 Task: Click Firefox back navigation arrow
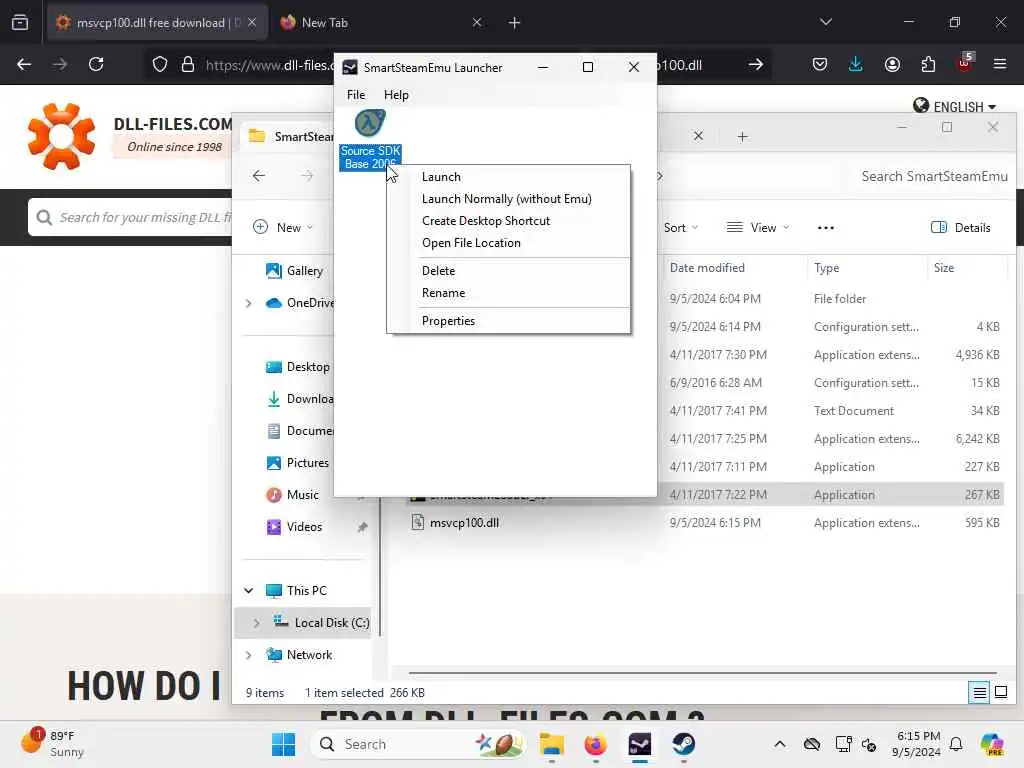pos(24,64)
